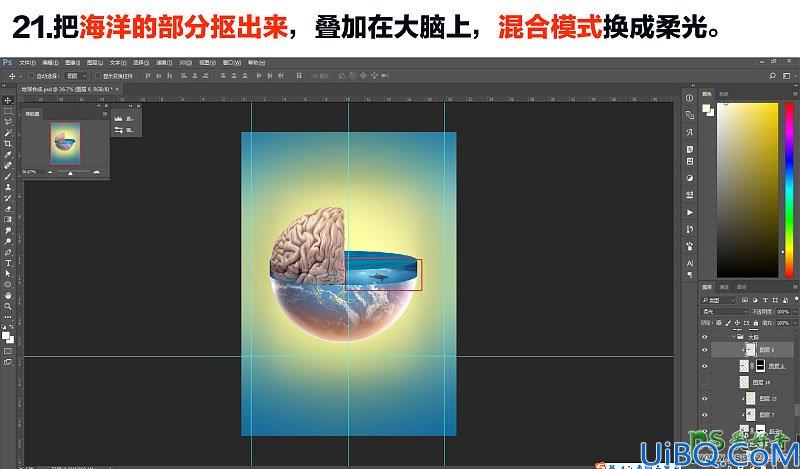Lock image pixels brush icon
Image resolution: width=800 pixels, height=469 pixels.
728,323
